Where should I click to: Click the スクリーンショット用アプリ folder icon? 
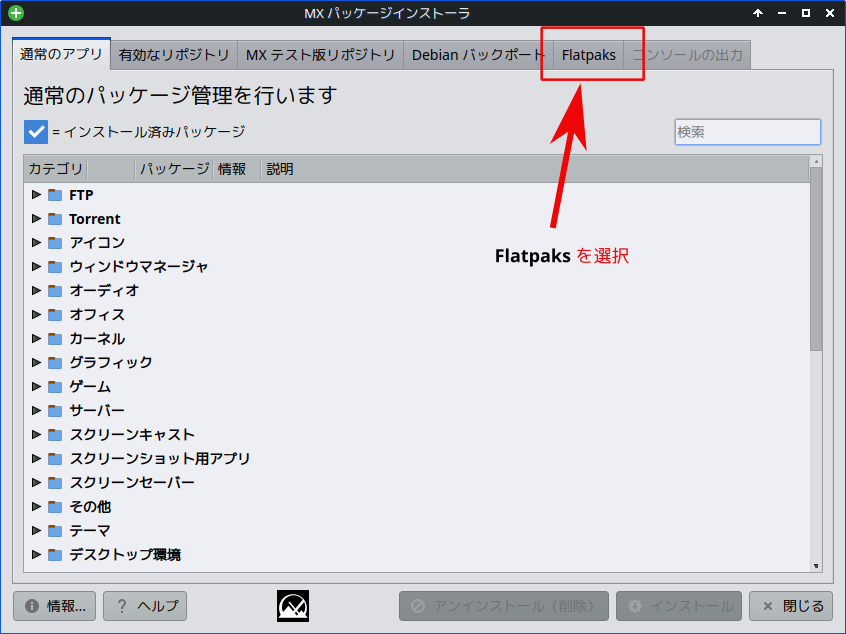55,459
